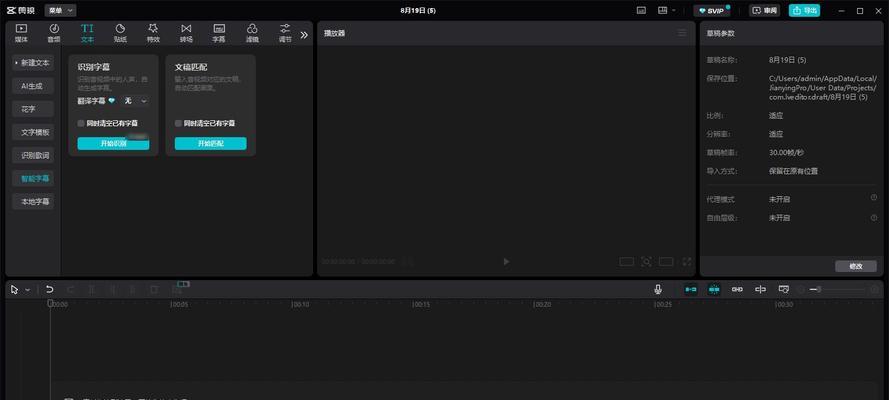
Task: Enter fullscreen in the player
Action: pos(687,261)
